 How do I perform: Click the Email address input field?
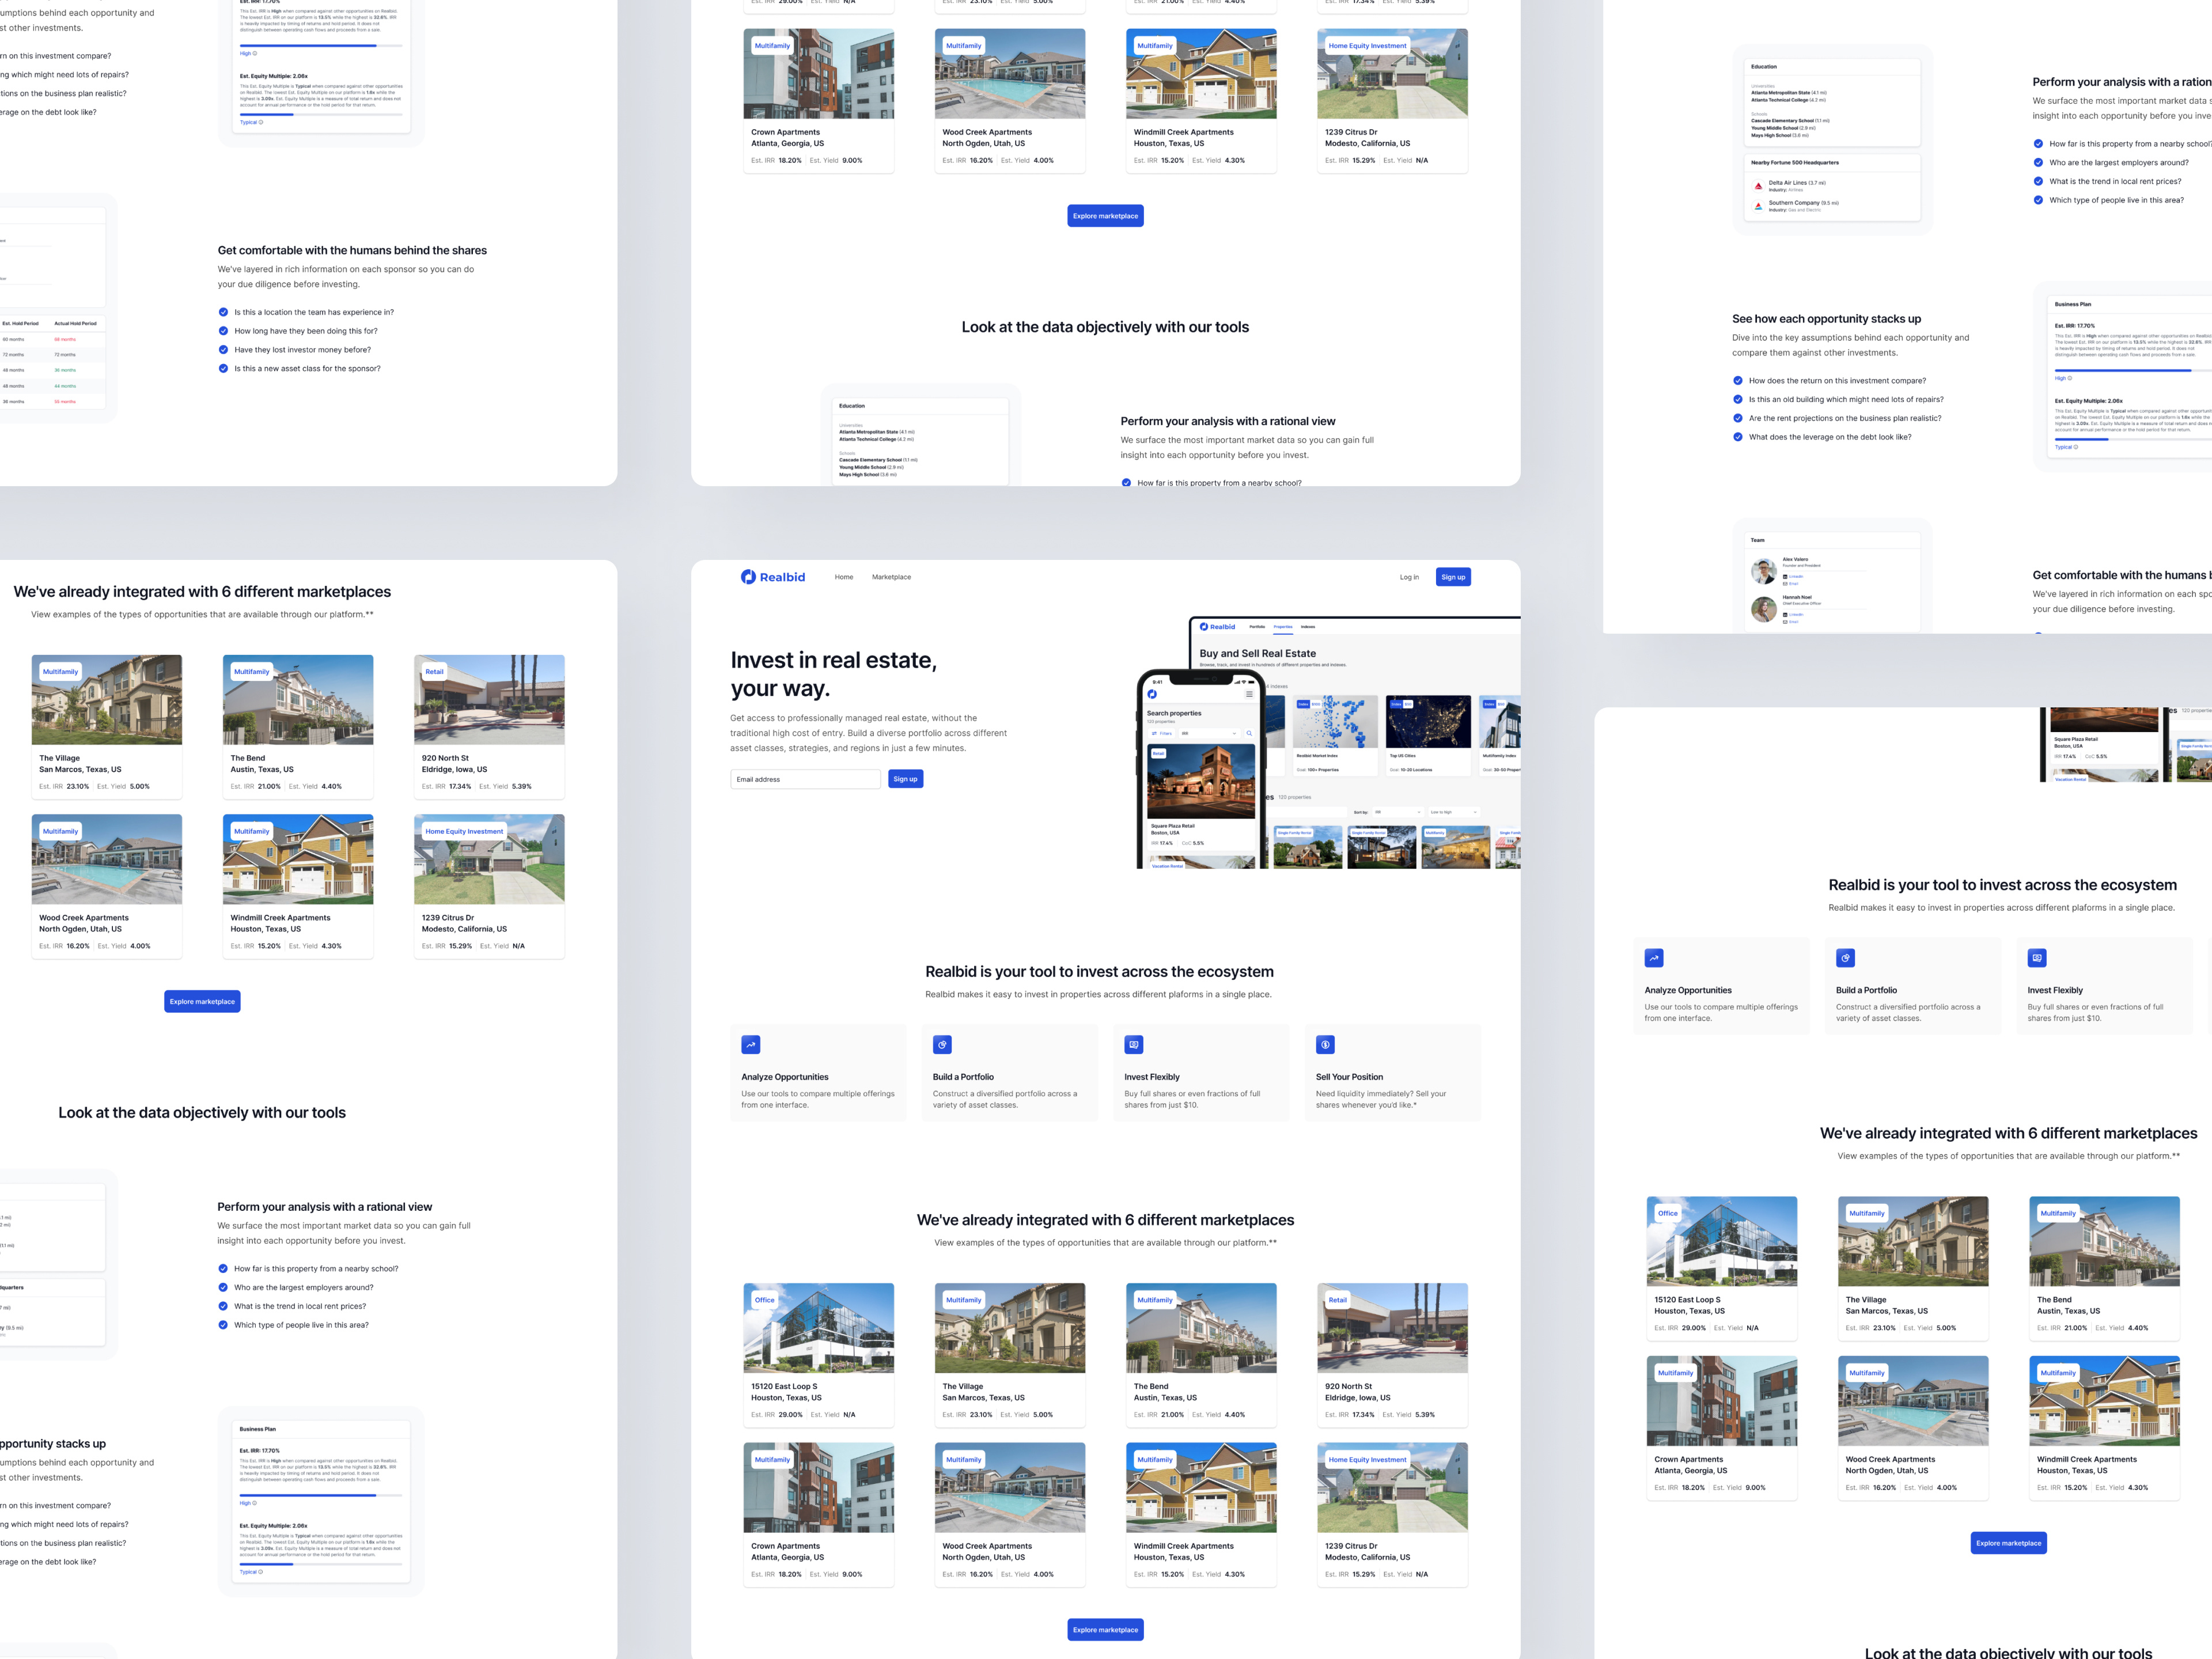[806, 779]
